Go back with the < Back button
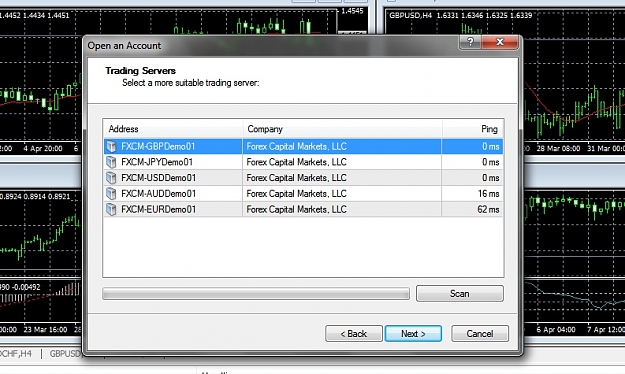Screen dimensions: 625x374 click(354, 334)
